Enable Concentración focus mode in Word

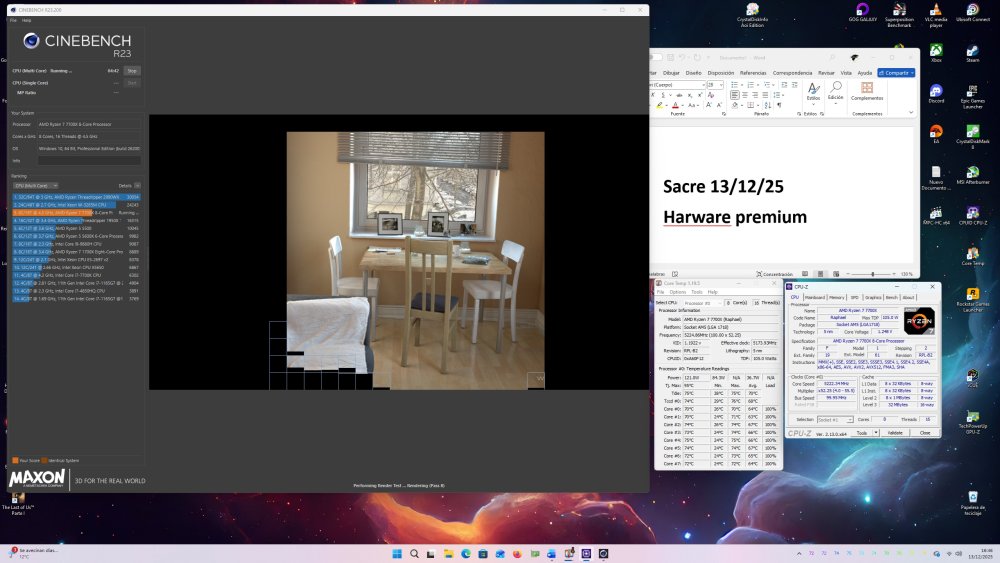coord(774,274)
